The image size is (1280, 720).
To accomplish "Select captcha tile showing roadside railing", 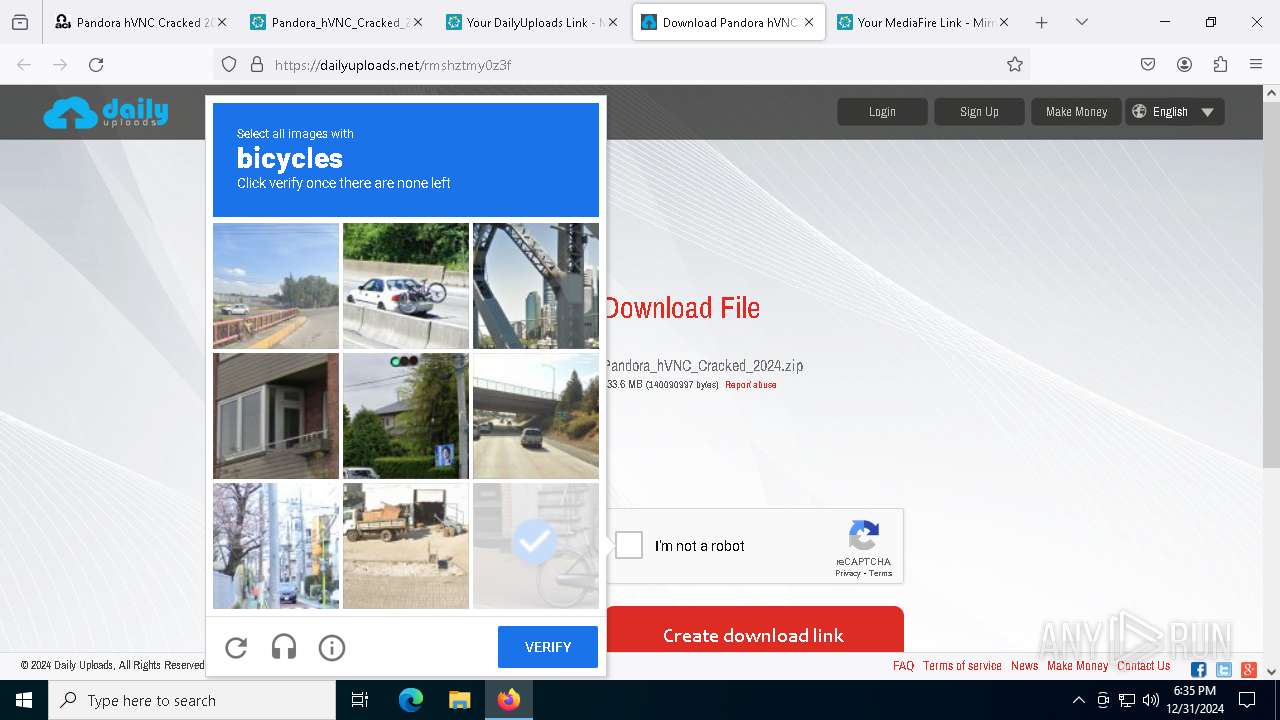I will tap(276, 286).
